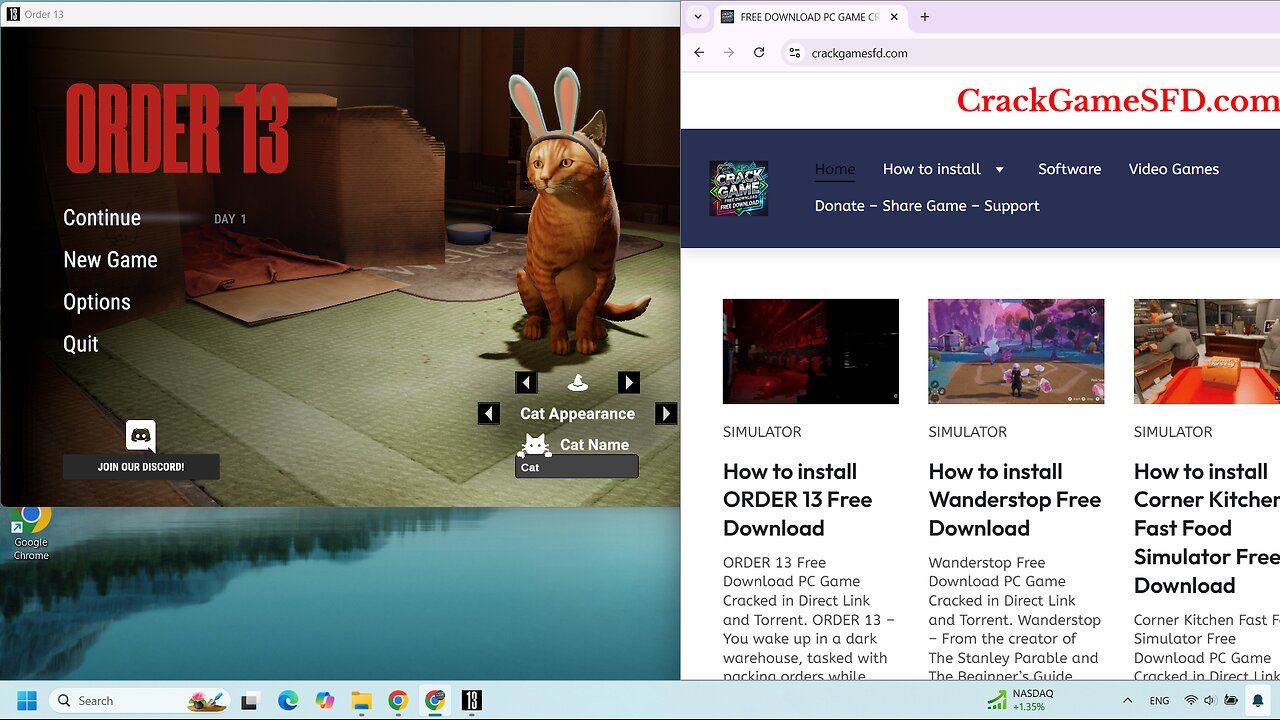
Task: Click the taskbar Search box
Action: click(140, 700)
